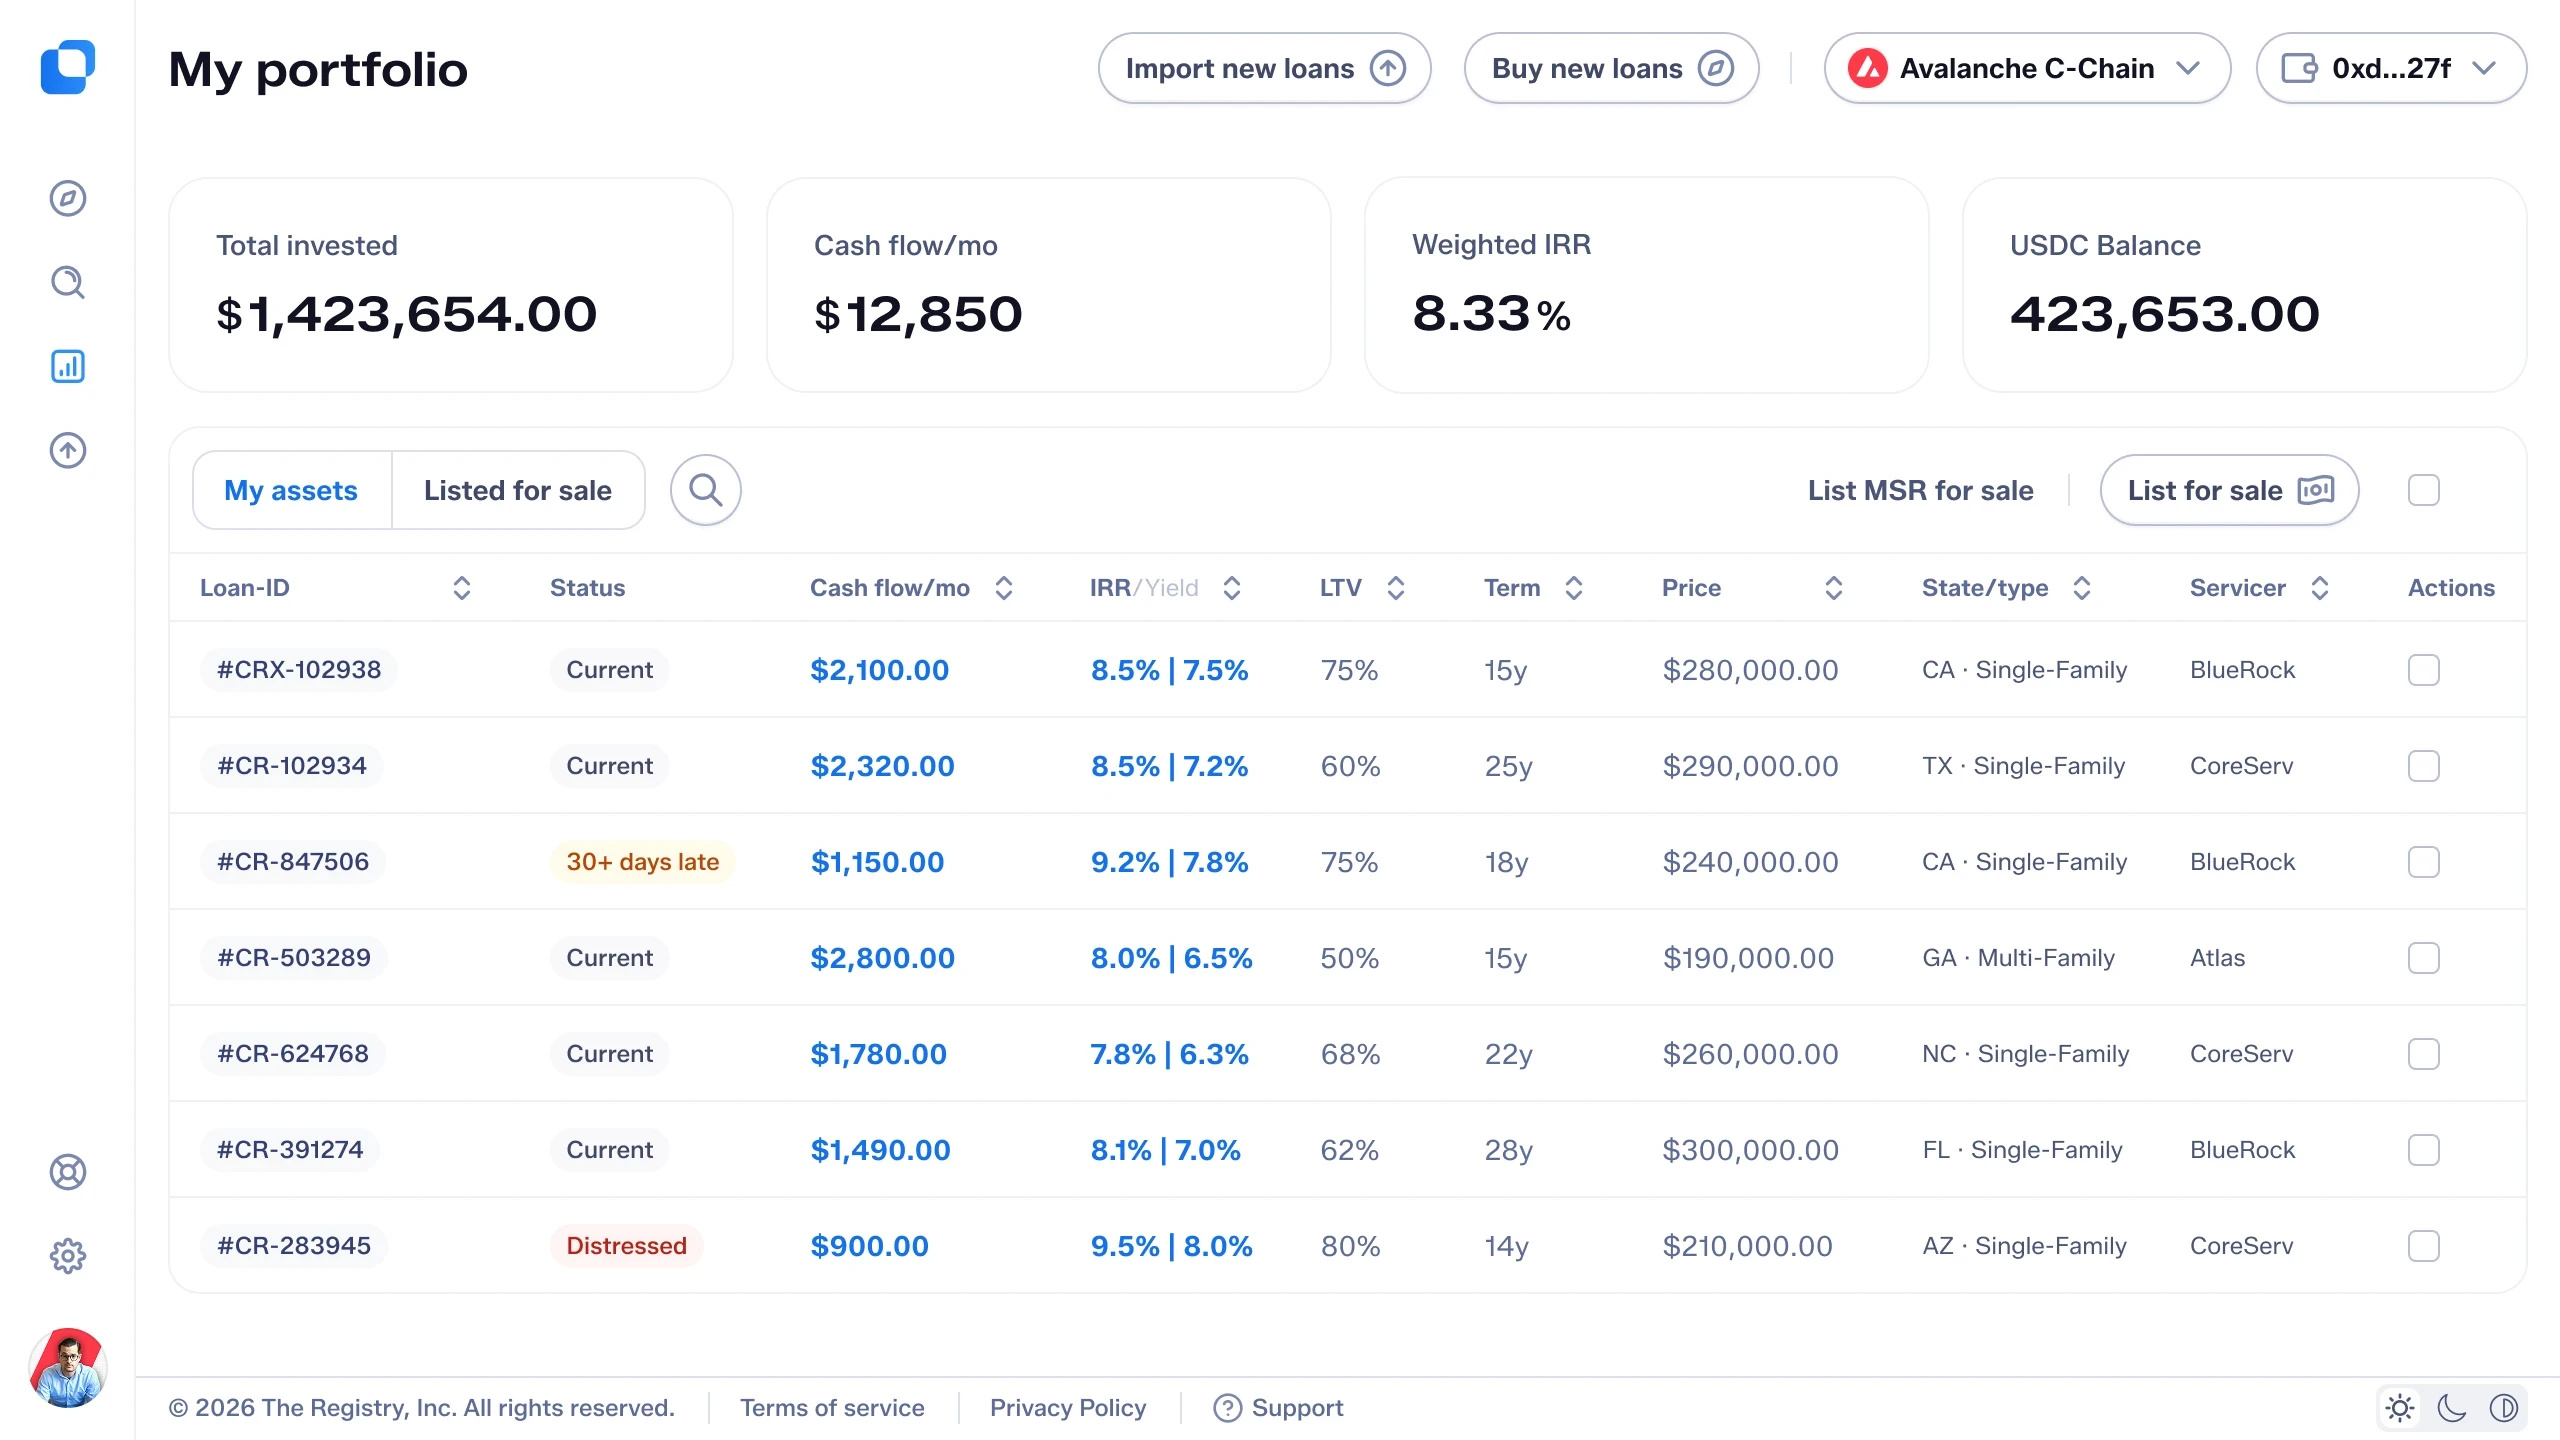Open the upload arrow icon in sidebar

[68, 450]
